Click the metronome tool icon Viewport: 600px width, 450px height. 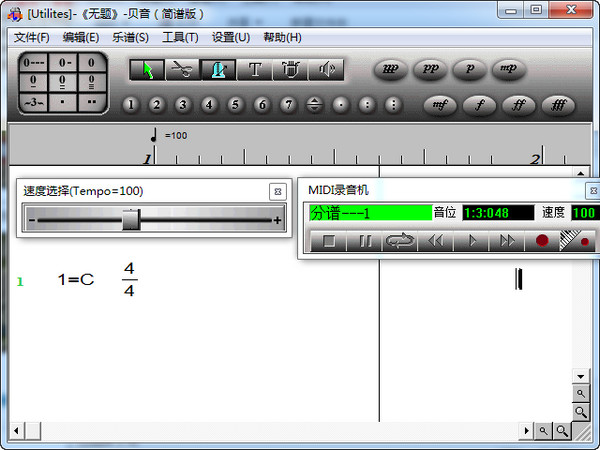218,69
